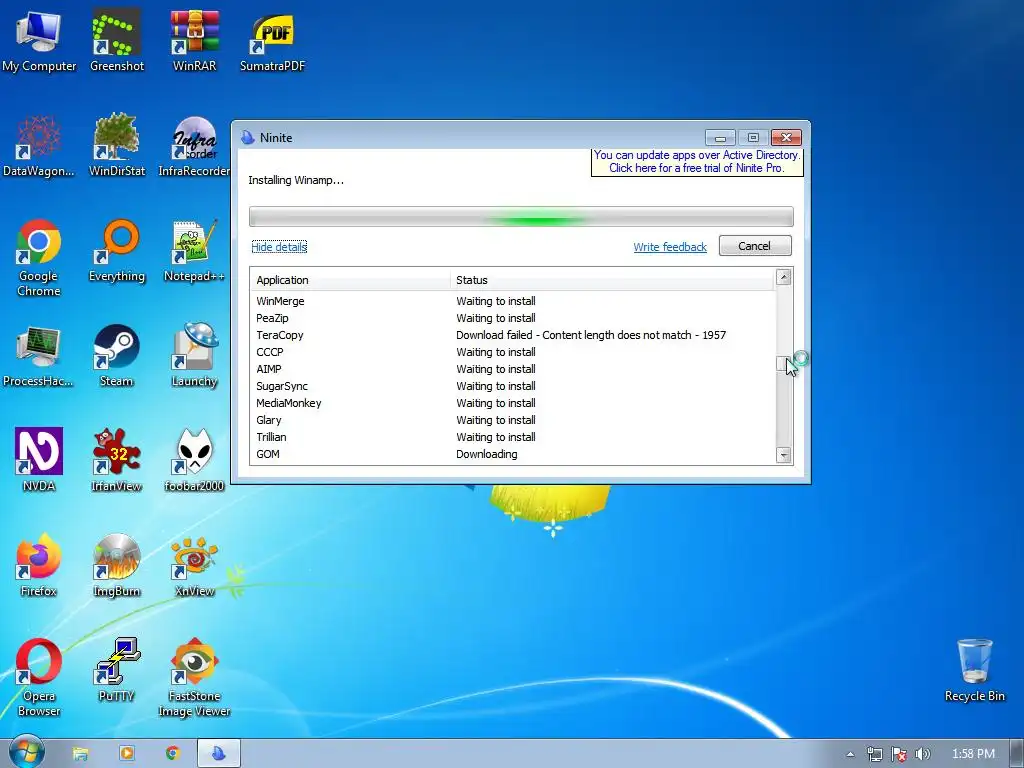Screen dimensions: 1024x768
Task: Select the ProcessHacker desktop shortcut
Action: click(x=39, y=356)
